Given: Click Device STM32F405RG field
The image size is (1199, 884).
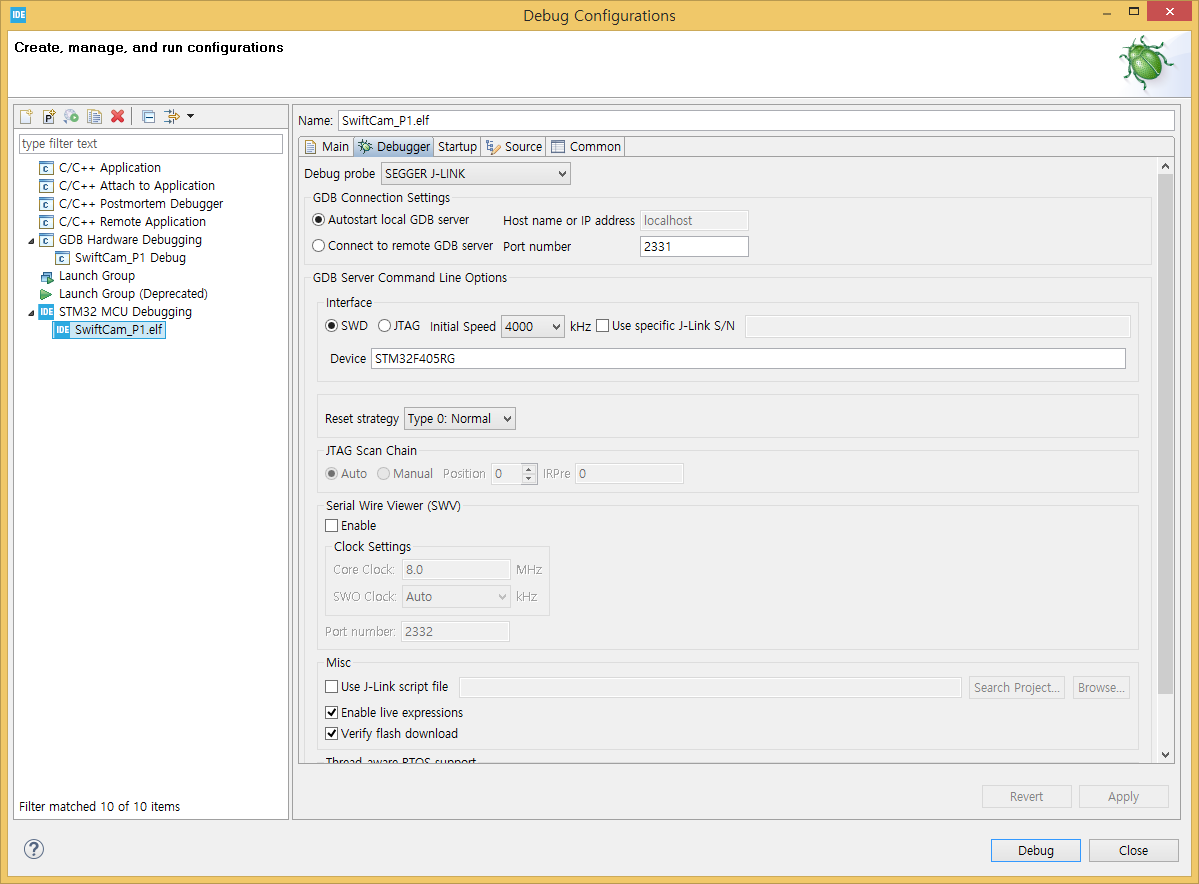Looking at the screenshot, I should tap(748, 359).
